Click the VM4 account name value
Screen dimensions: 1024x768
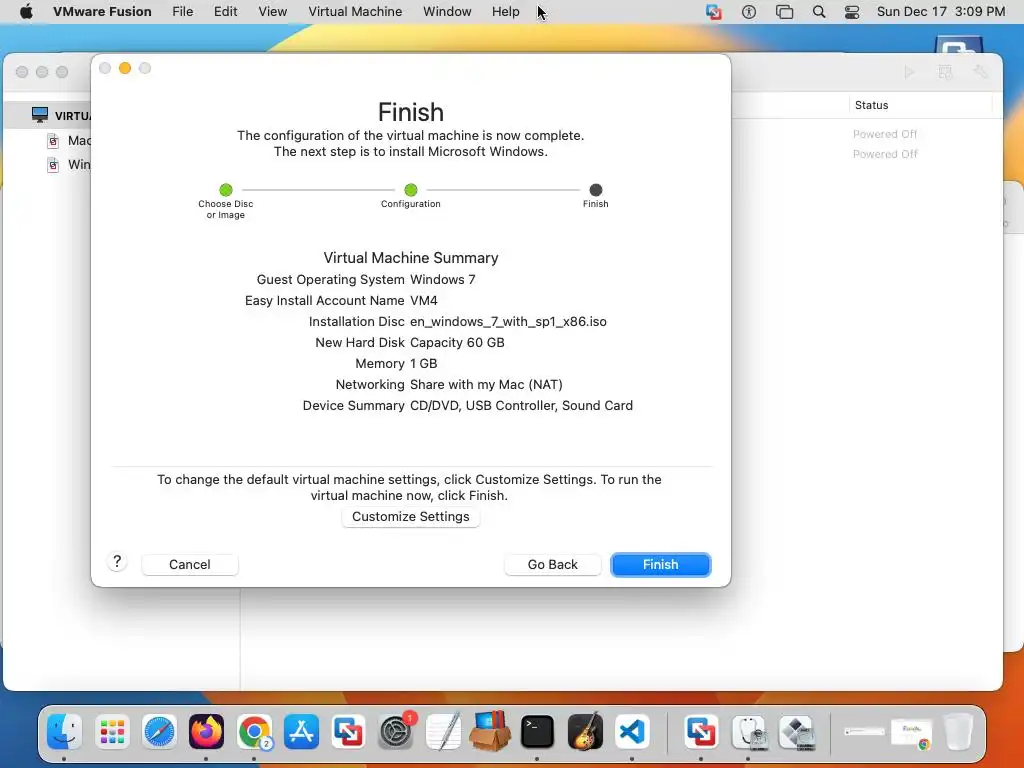pyautogui.click(x=424, y=300)
